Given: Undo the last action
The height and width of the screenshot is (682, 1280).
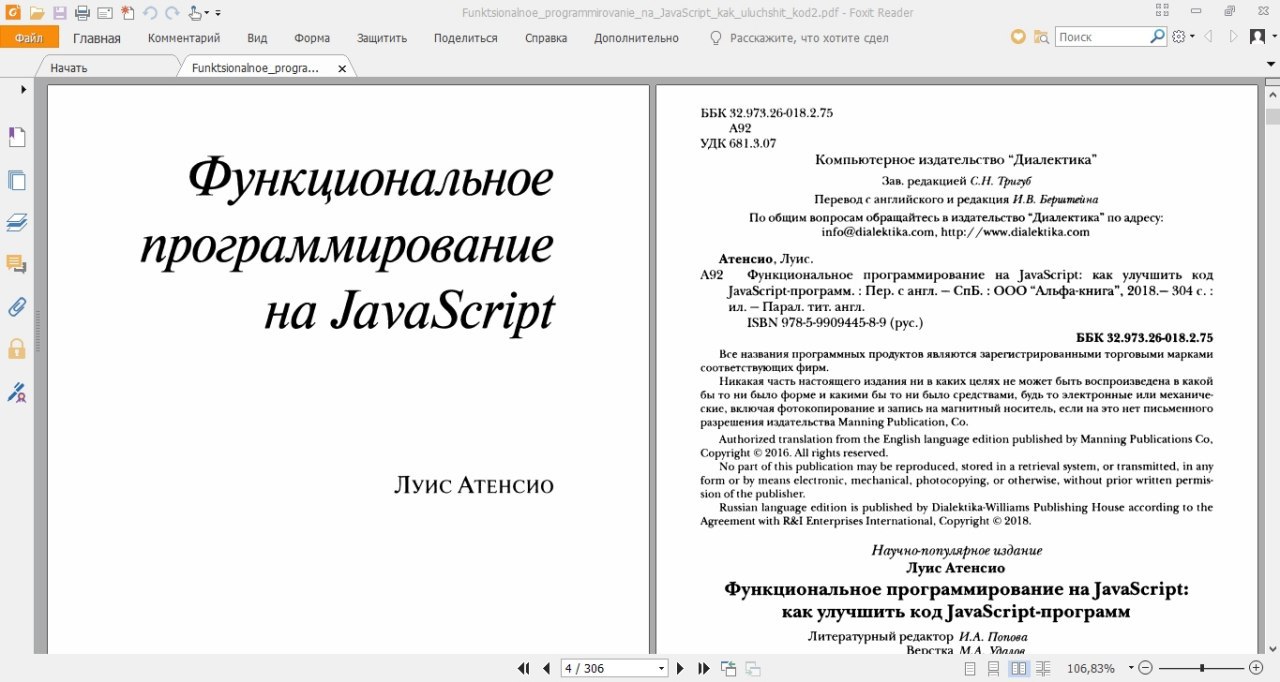Looking at the screenshot, I should click(150, 13).
